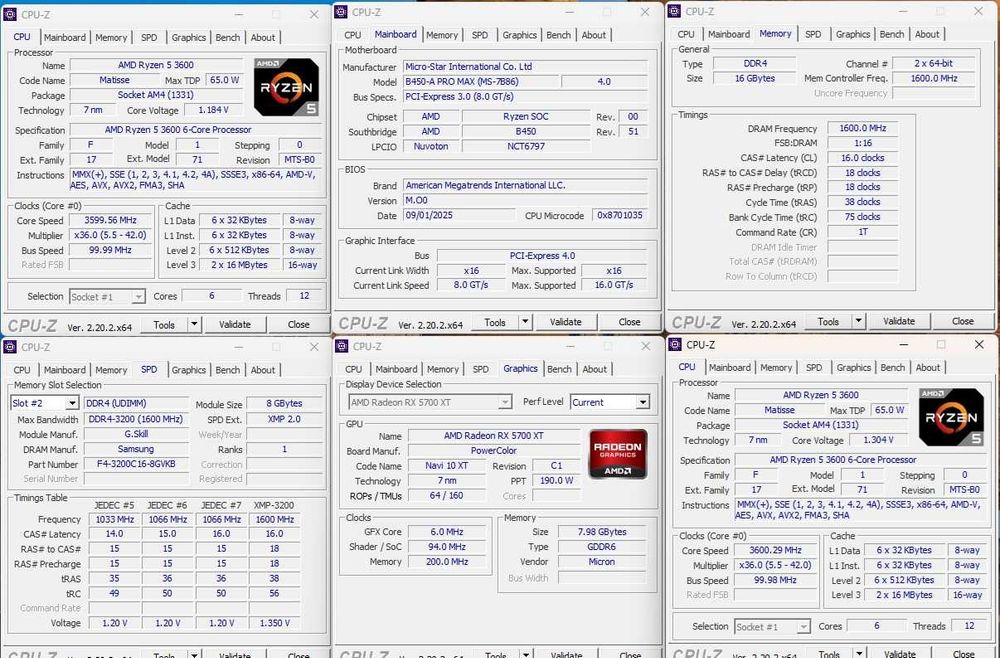Click the Max Bandwidth DDR4-3200 field
The image size is (1000, 658).
[x=136, y=419]
